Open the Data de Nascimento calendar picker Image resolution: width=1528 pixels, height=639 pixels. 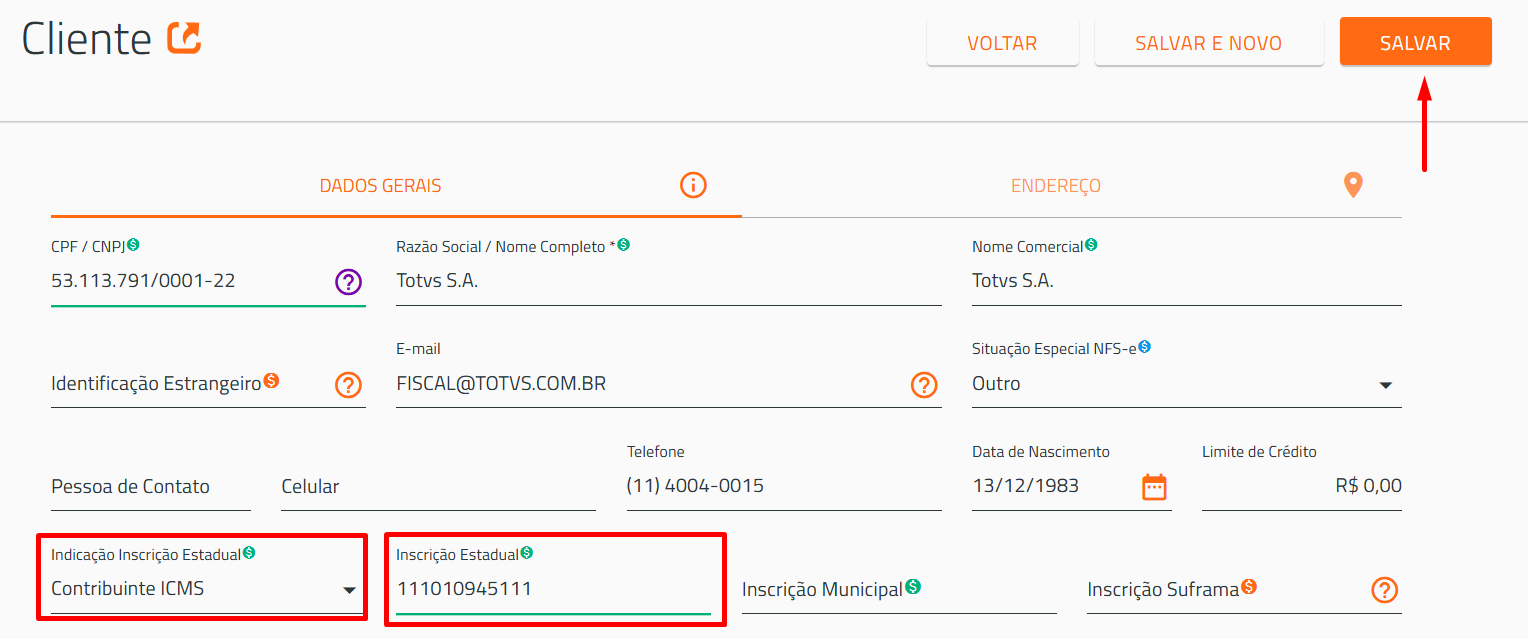(x=1154, y=487)
